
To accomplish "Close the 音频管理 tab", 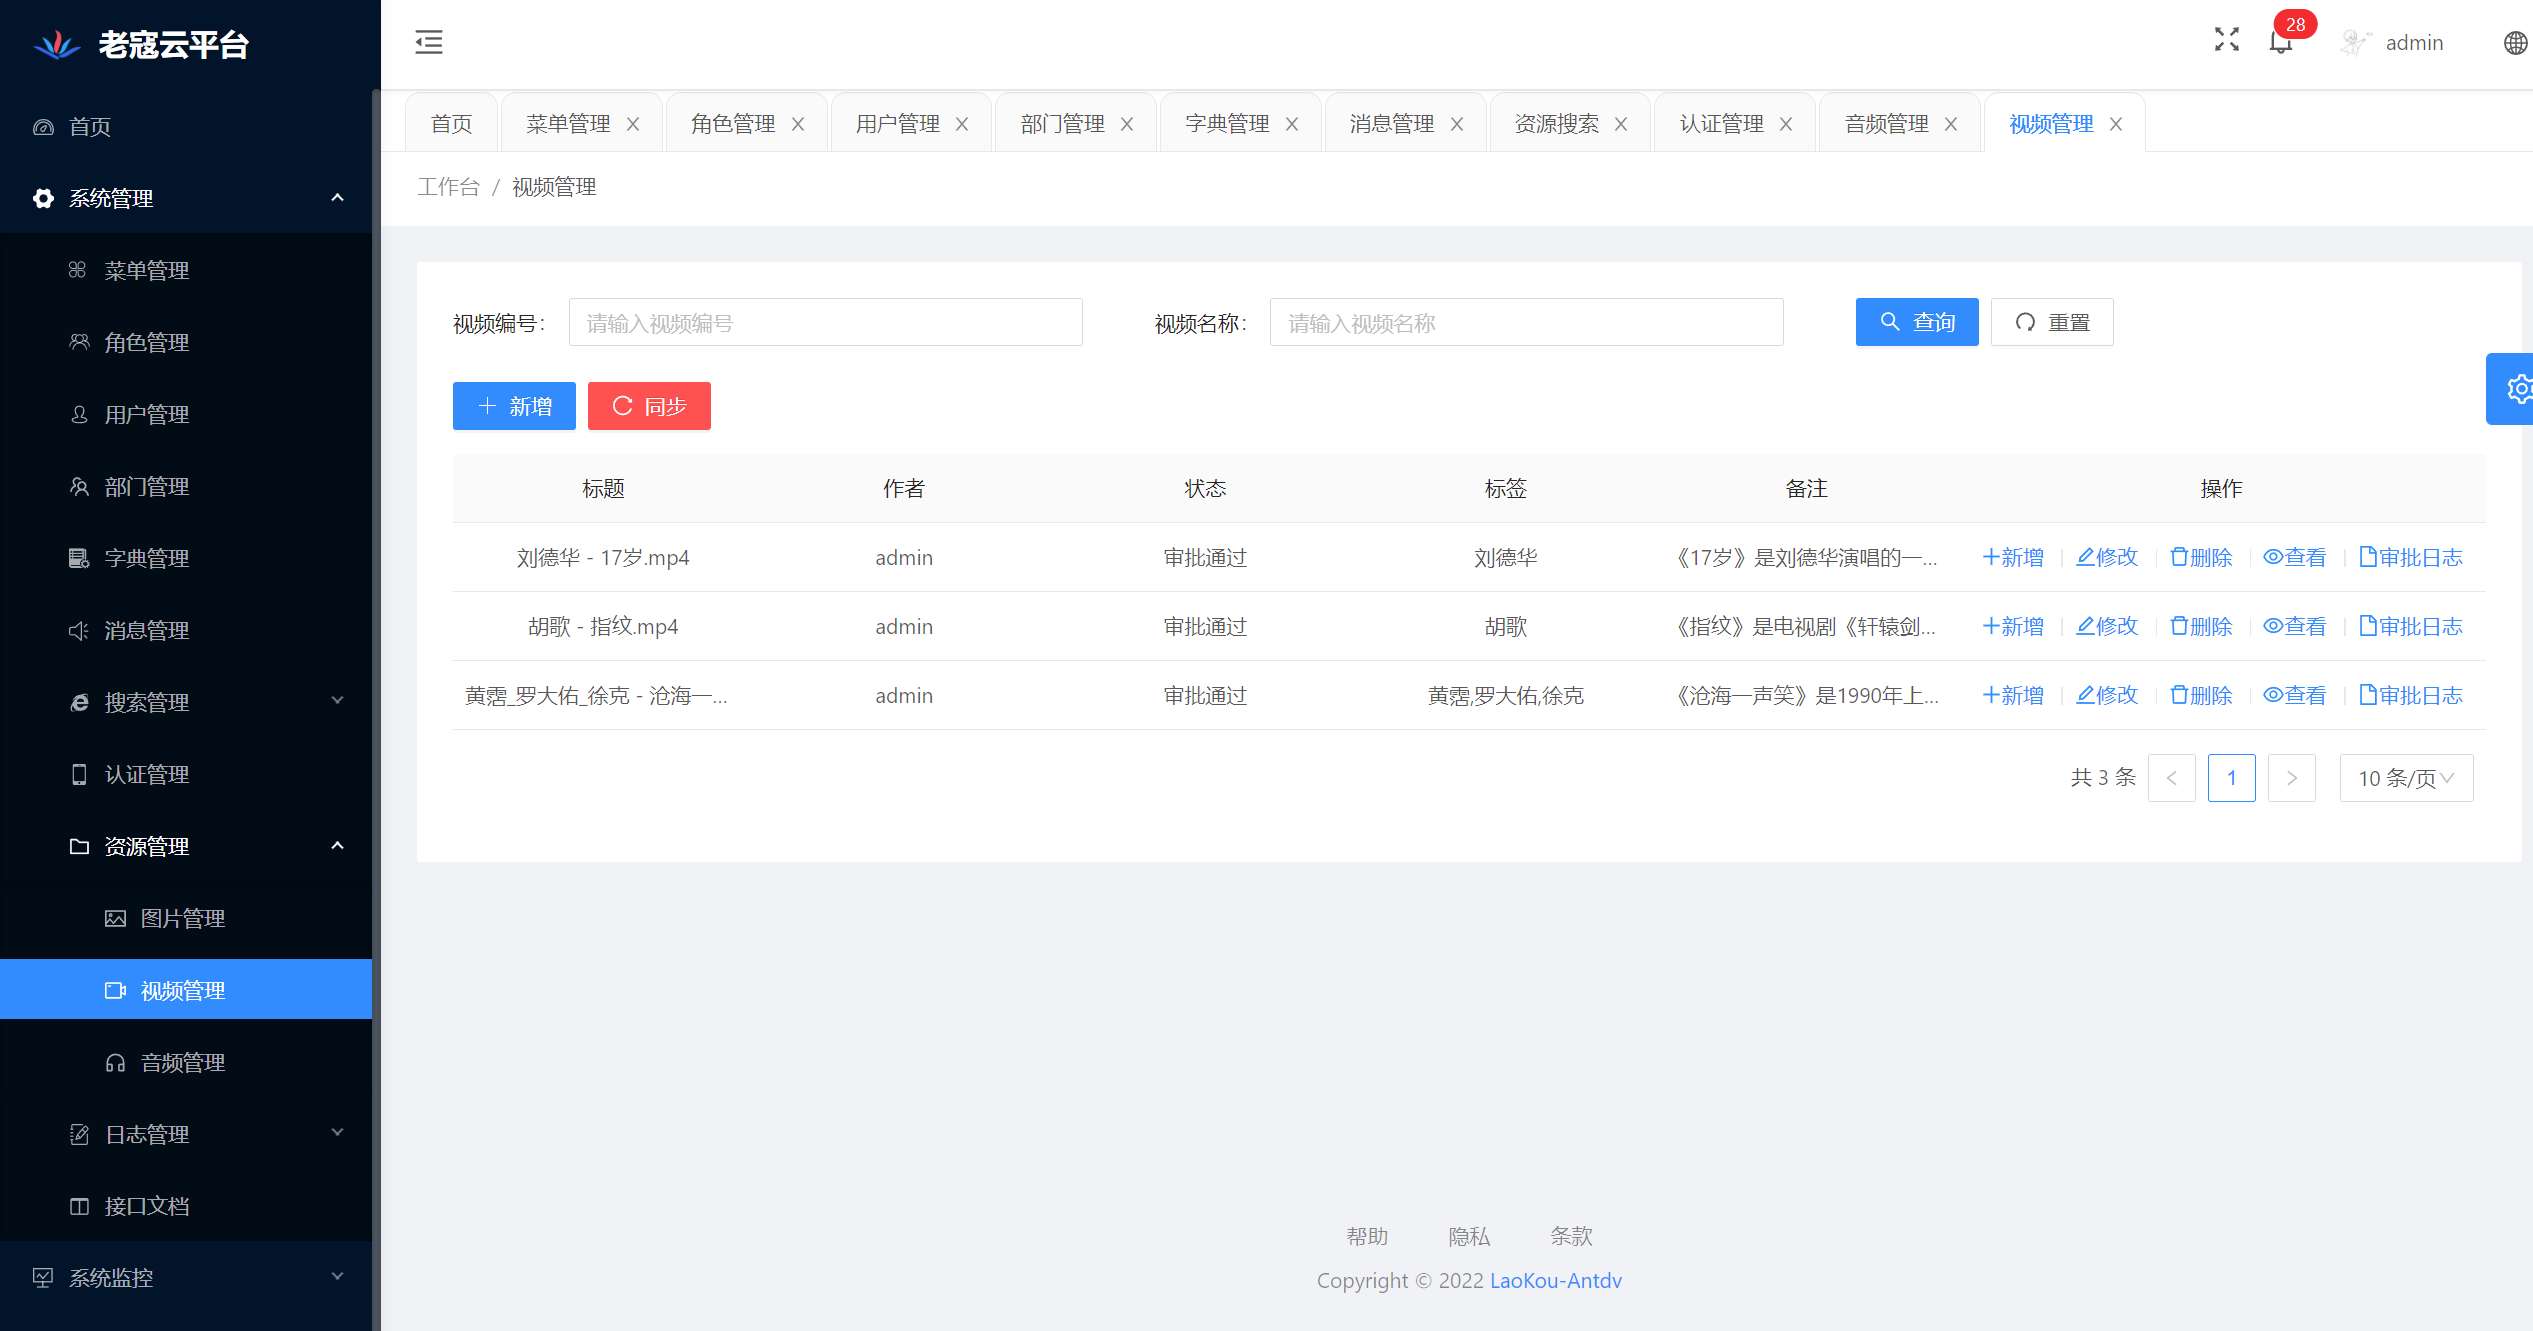I will tap(1951, 124).
